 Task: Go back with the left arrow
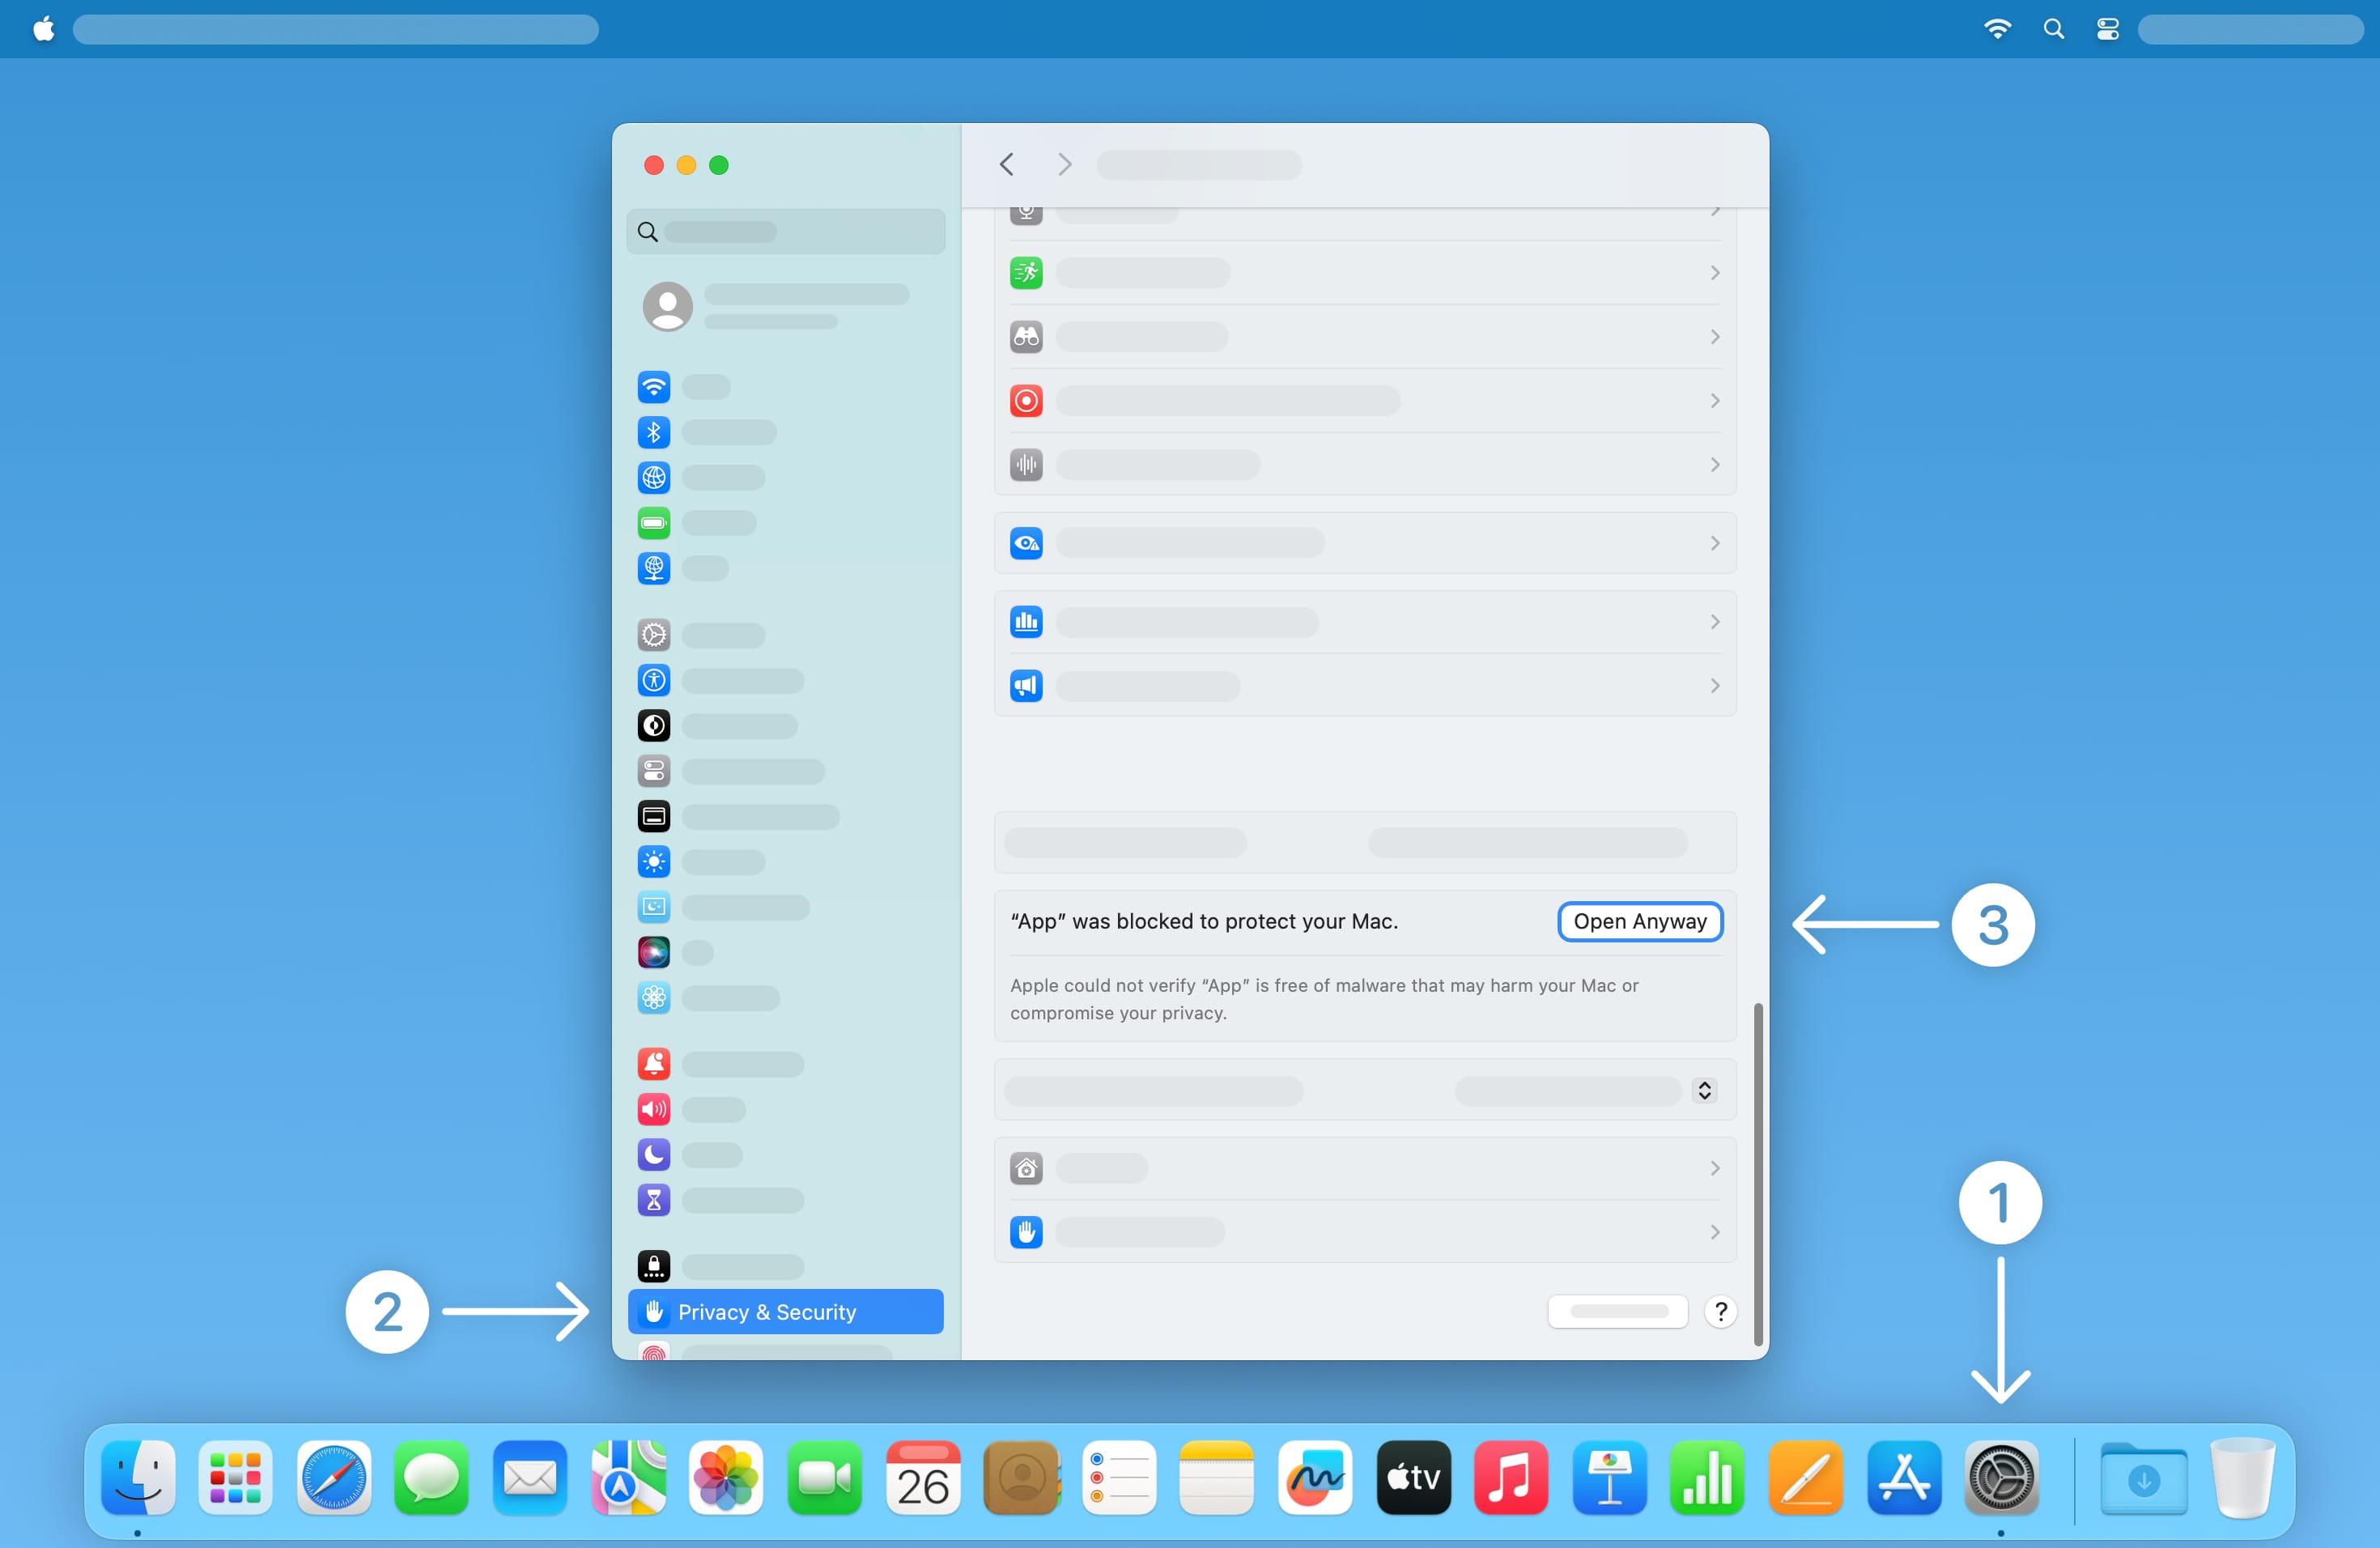pos(1006,164)
